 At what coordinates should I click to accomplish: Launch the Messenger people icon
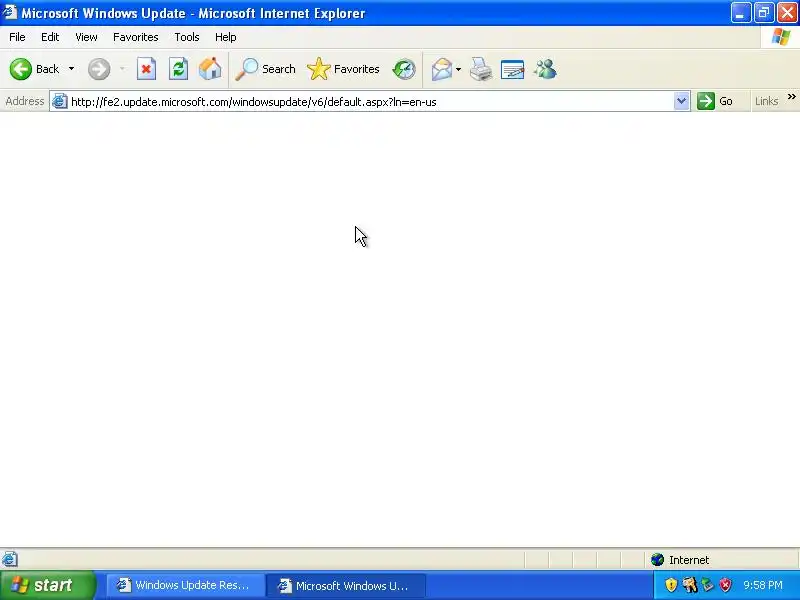pyautogui.click(x=545, y=69)
